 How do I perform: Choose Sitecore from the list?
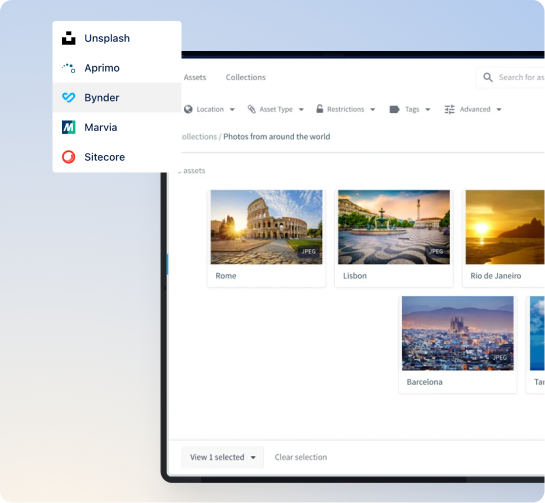(x=117, y=157)
